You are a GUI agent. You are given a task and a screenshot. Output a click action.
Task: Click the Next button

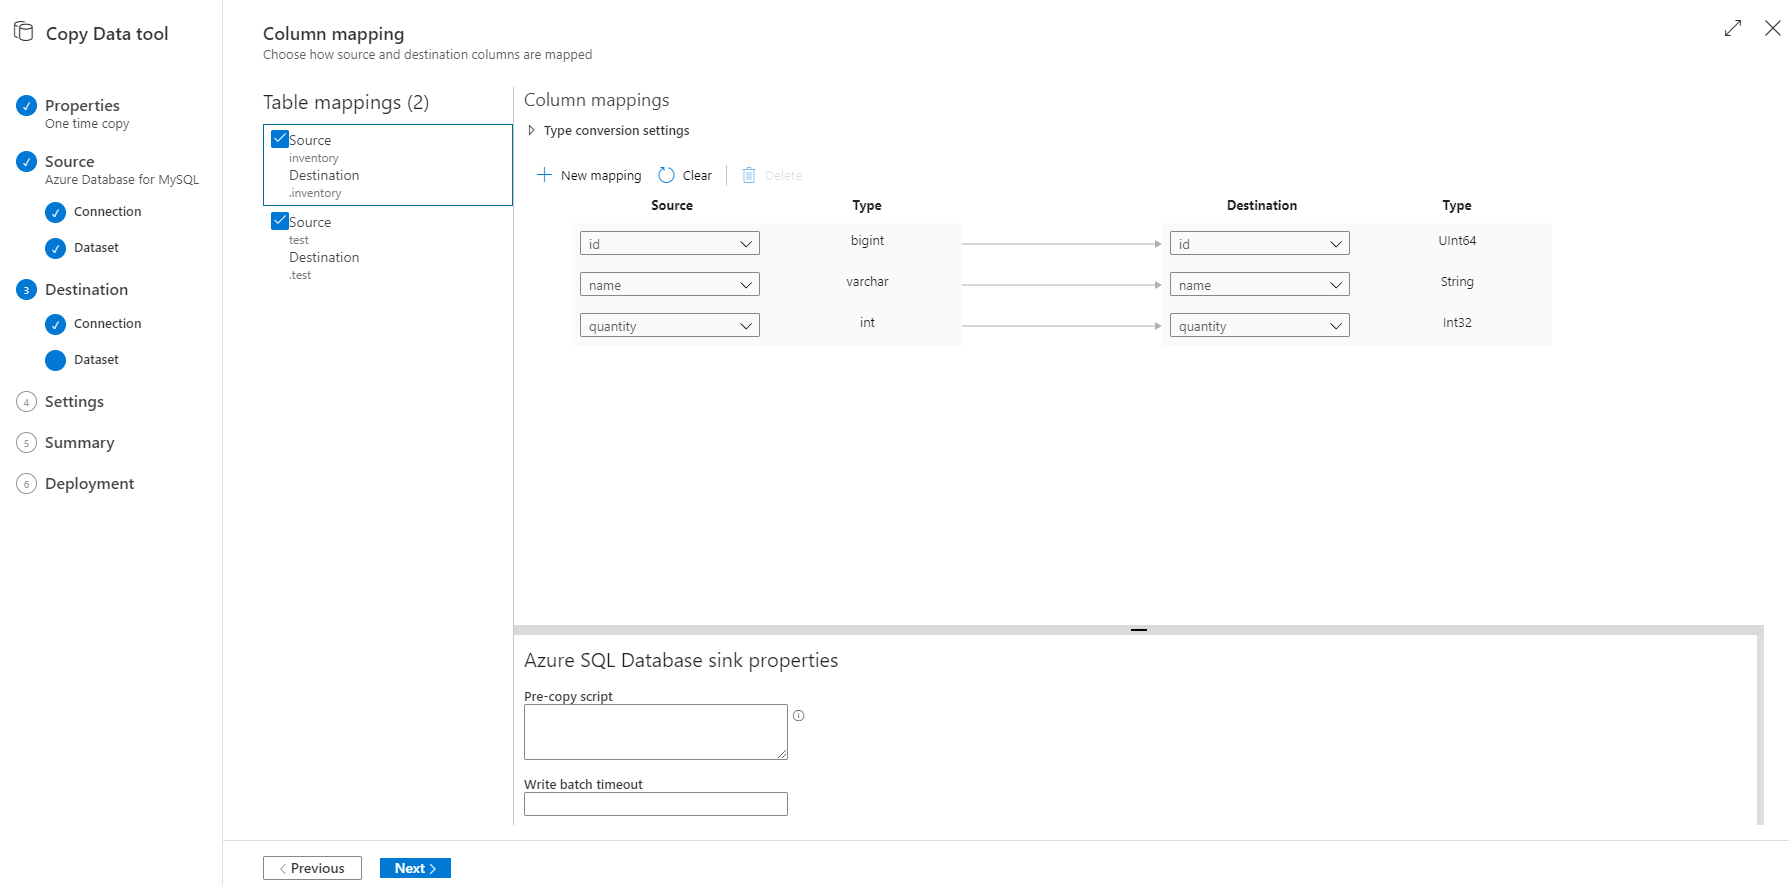click(x=415, y=868)
